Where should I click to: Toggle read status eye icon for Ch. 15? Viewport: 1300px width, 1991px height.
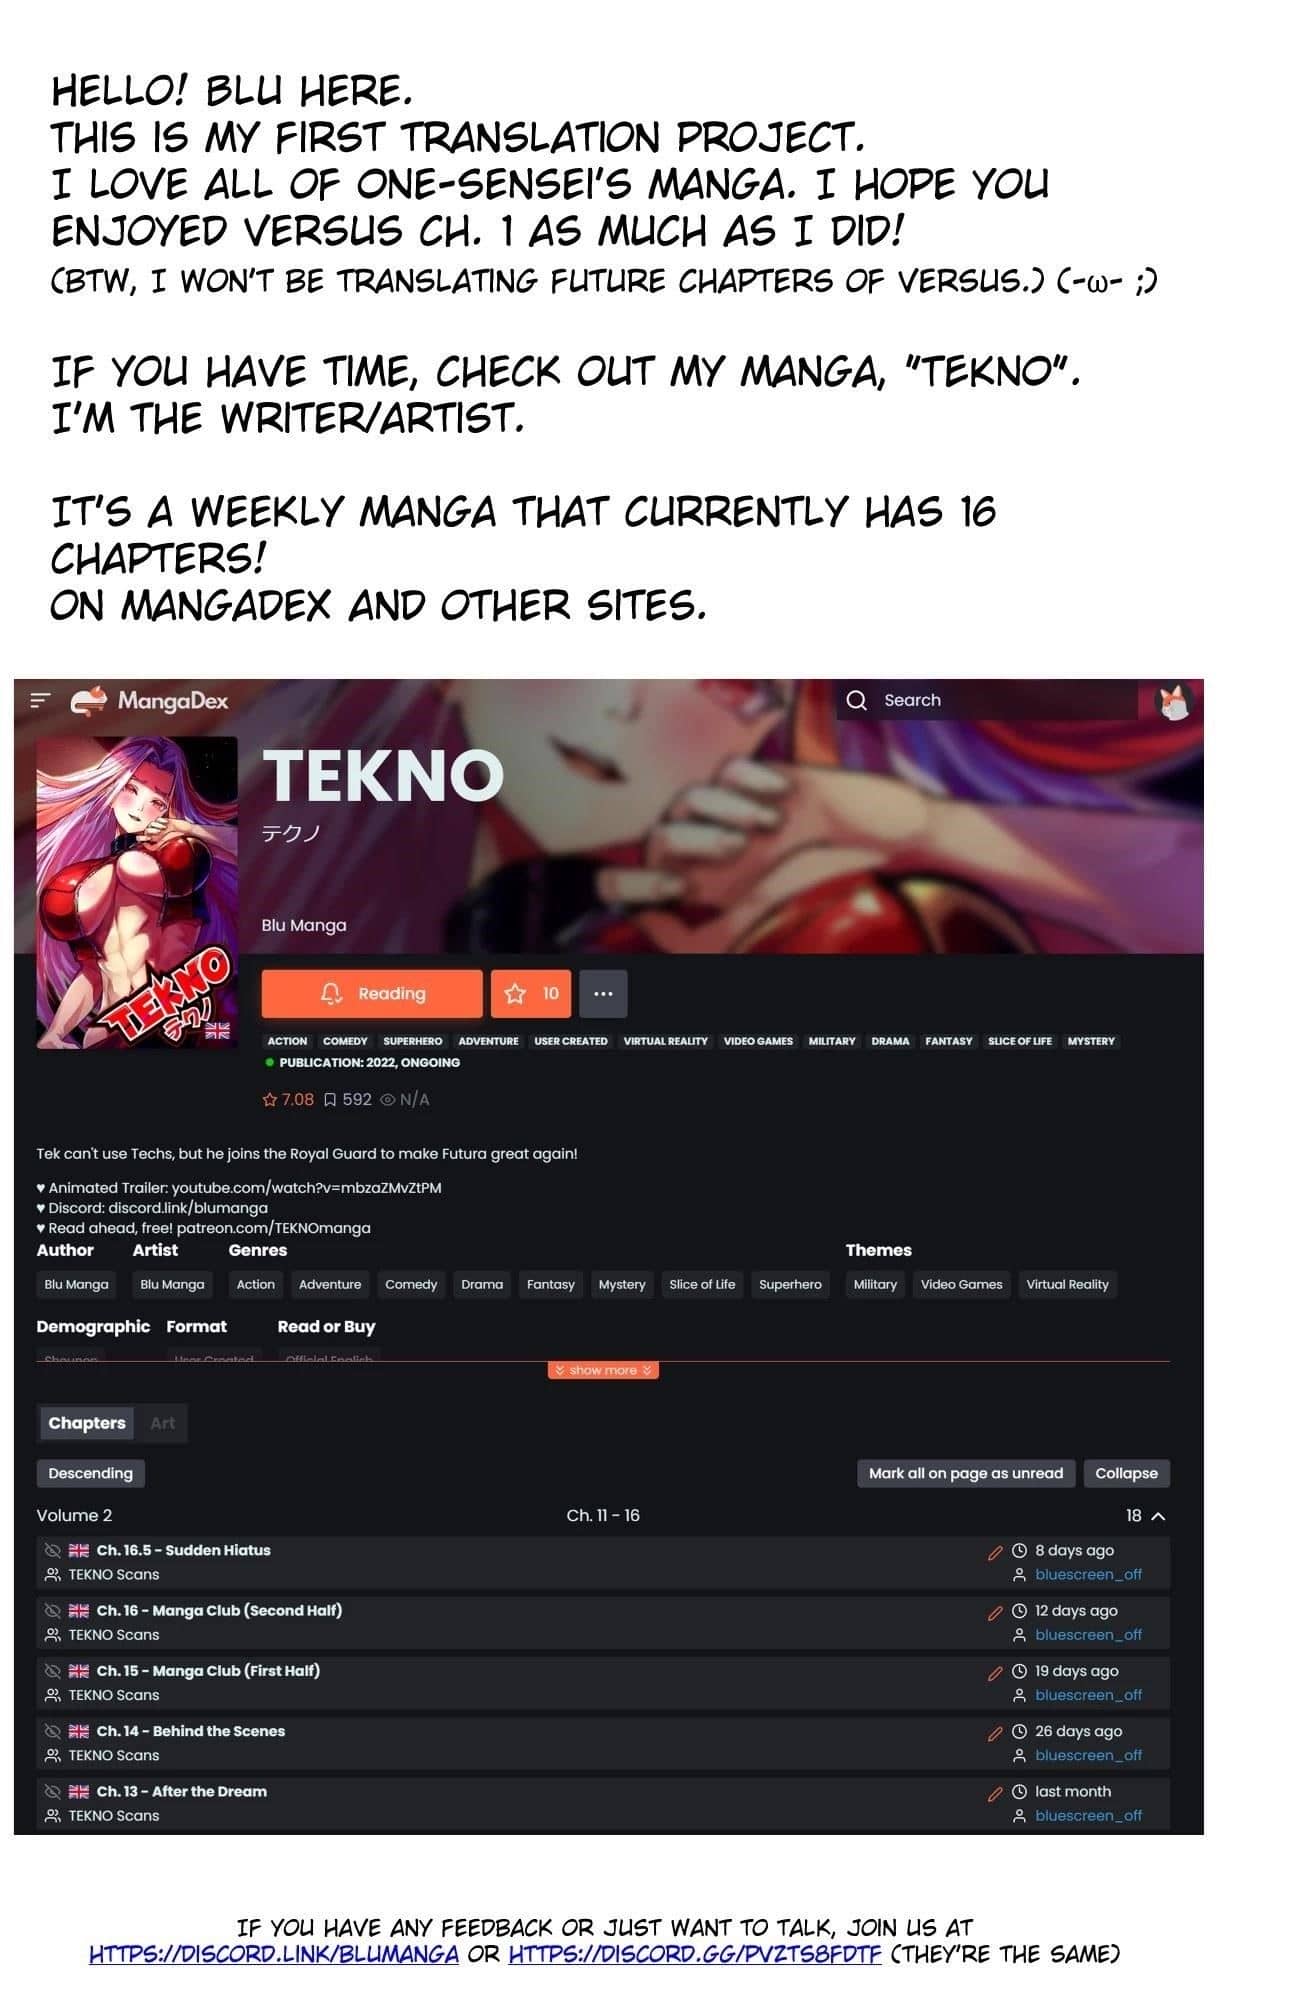pyautogui.click(x=53, y=1671)
